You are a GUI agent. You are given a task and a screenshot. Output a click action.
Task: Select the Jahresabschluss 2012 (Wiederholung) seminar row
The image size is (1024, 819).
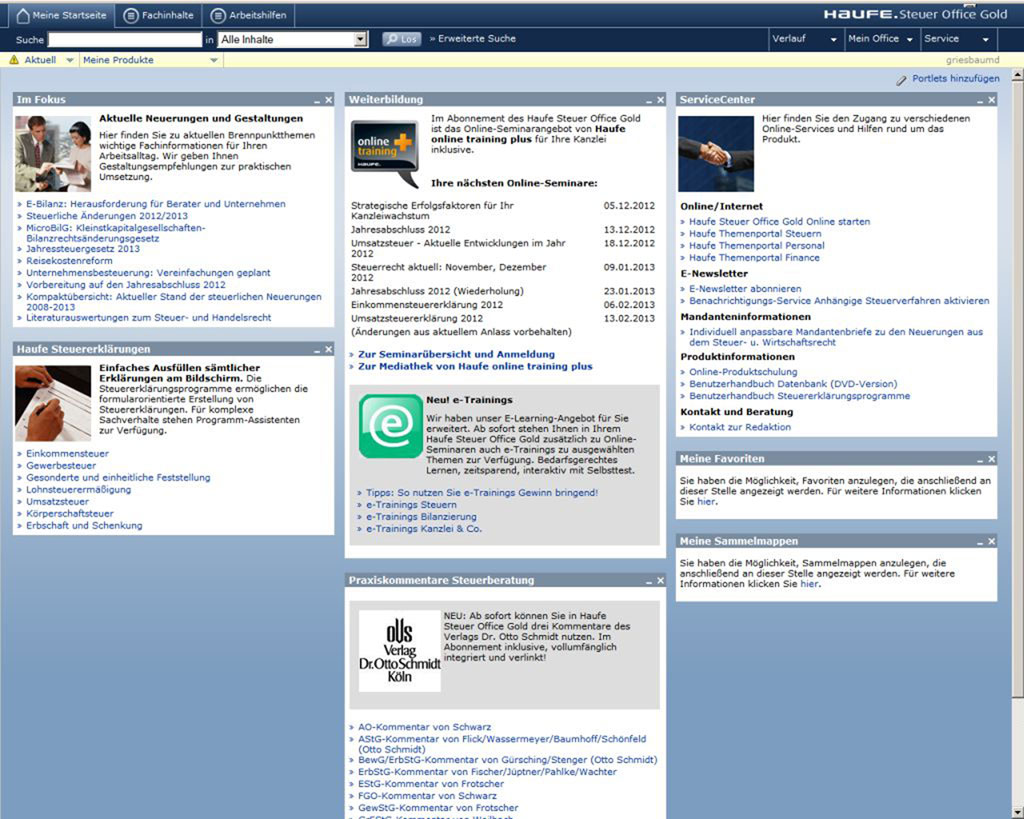(503, 291)
